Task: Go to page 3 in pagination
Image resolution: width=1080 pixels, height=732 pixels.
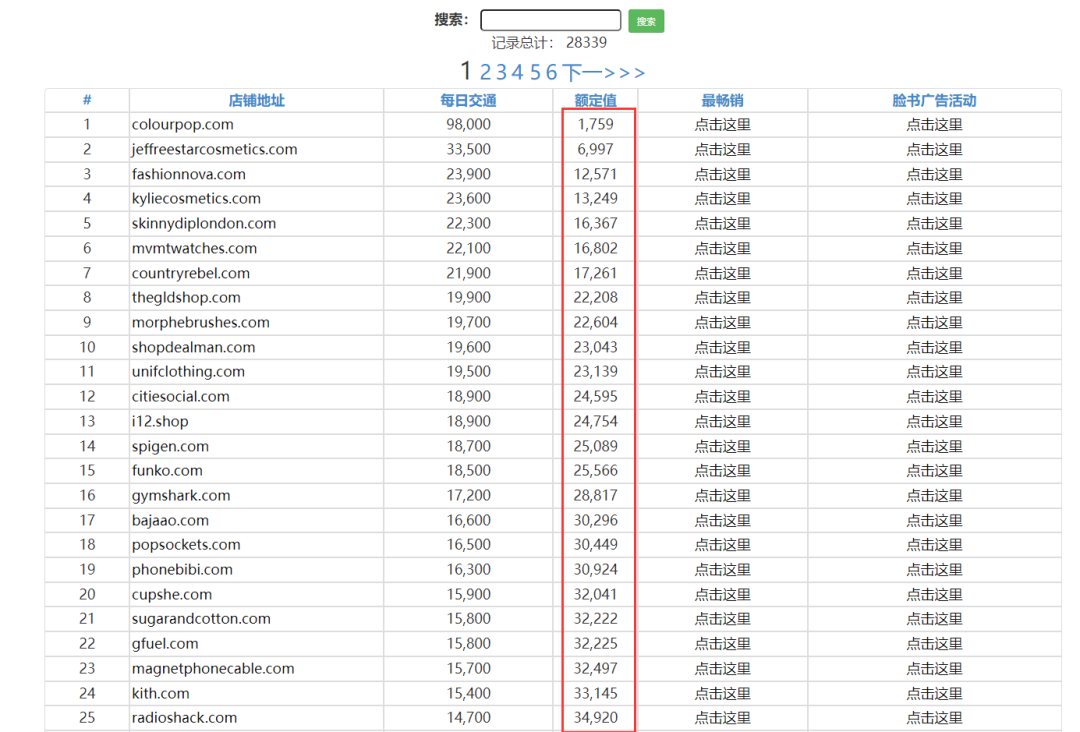Action: [x=501, y=72]
